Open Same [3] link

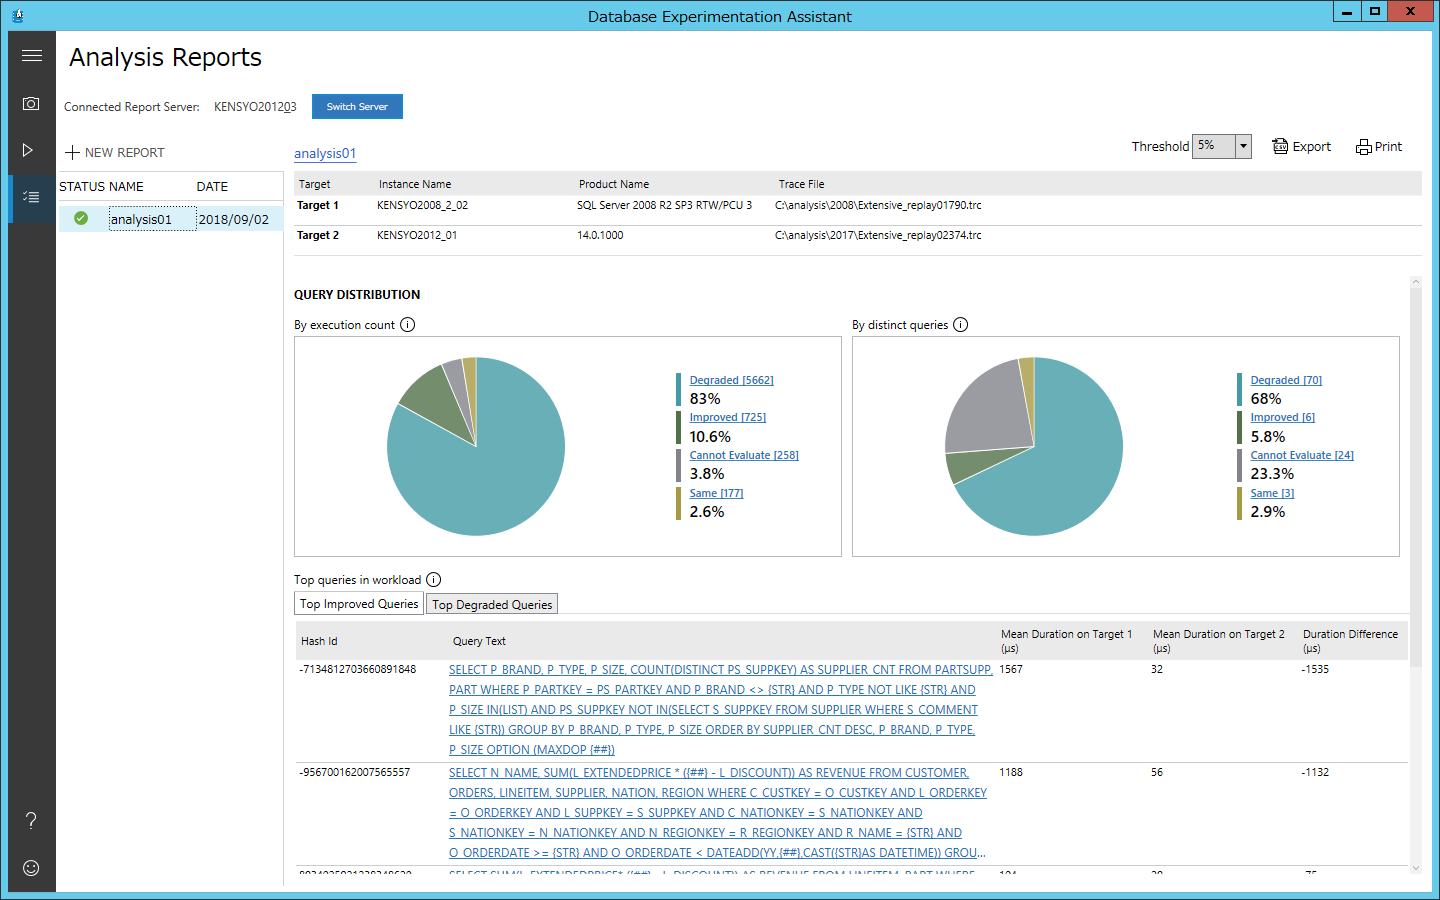(x=1272, y=493)
